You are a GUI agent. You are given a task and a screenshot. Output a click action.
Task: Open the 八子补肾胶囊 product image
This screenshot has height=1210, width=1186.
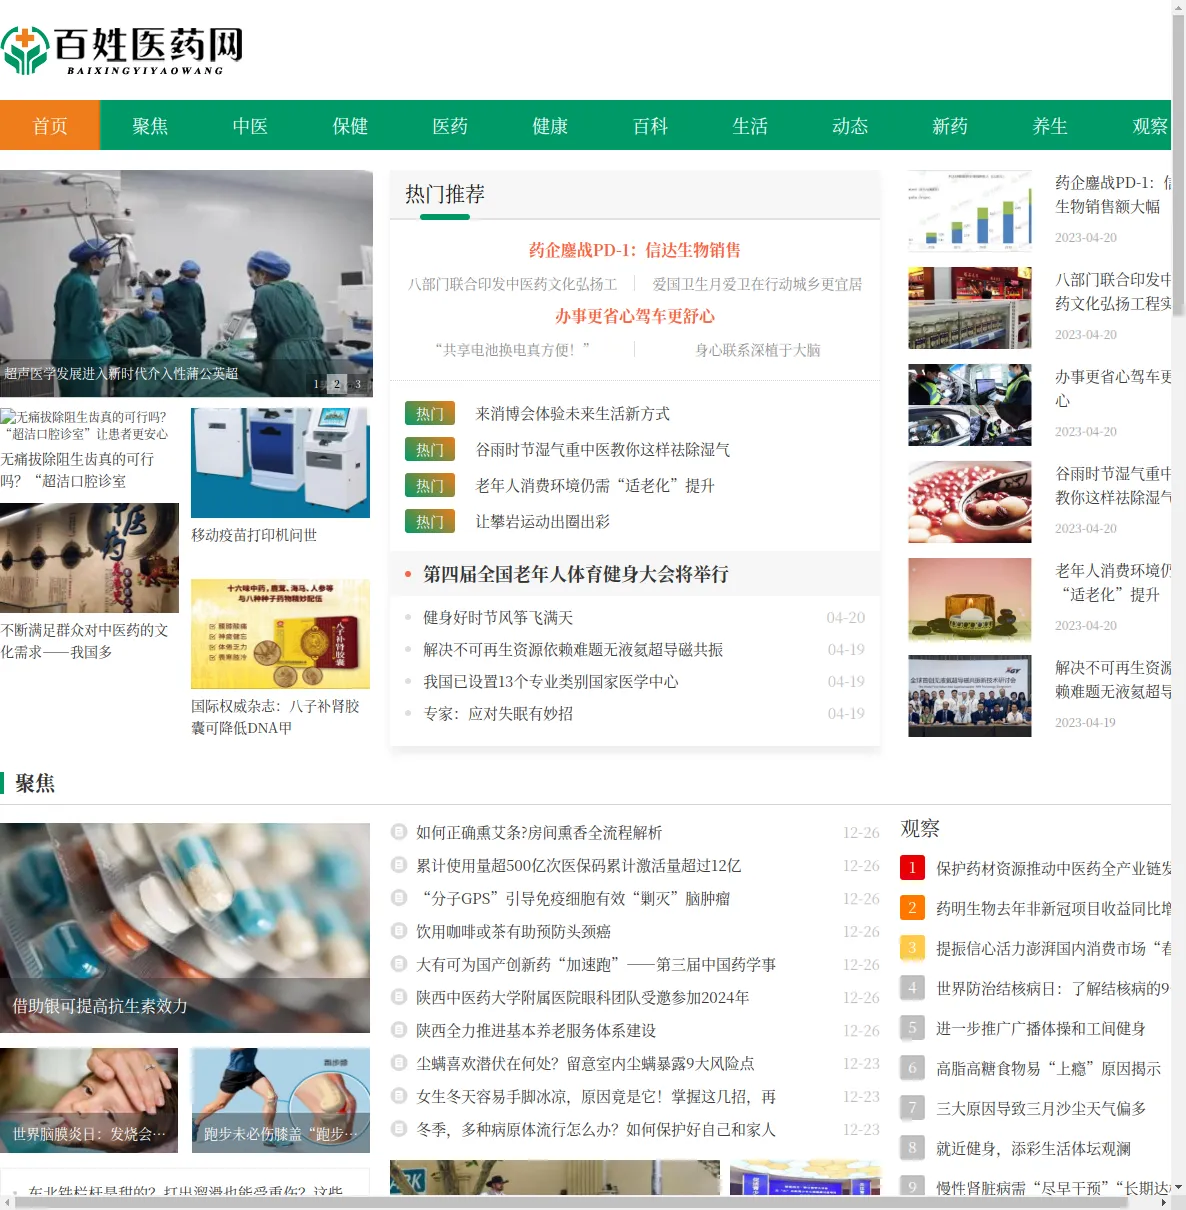(280, 634)
